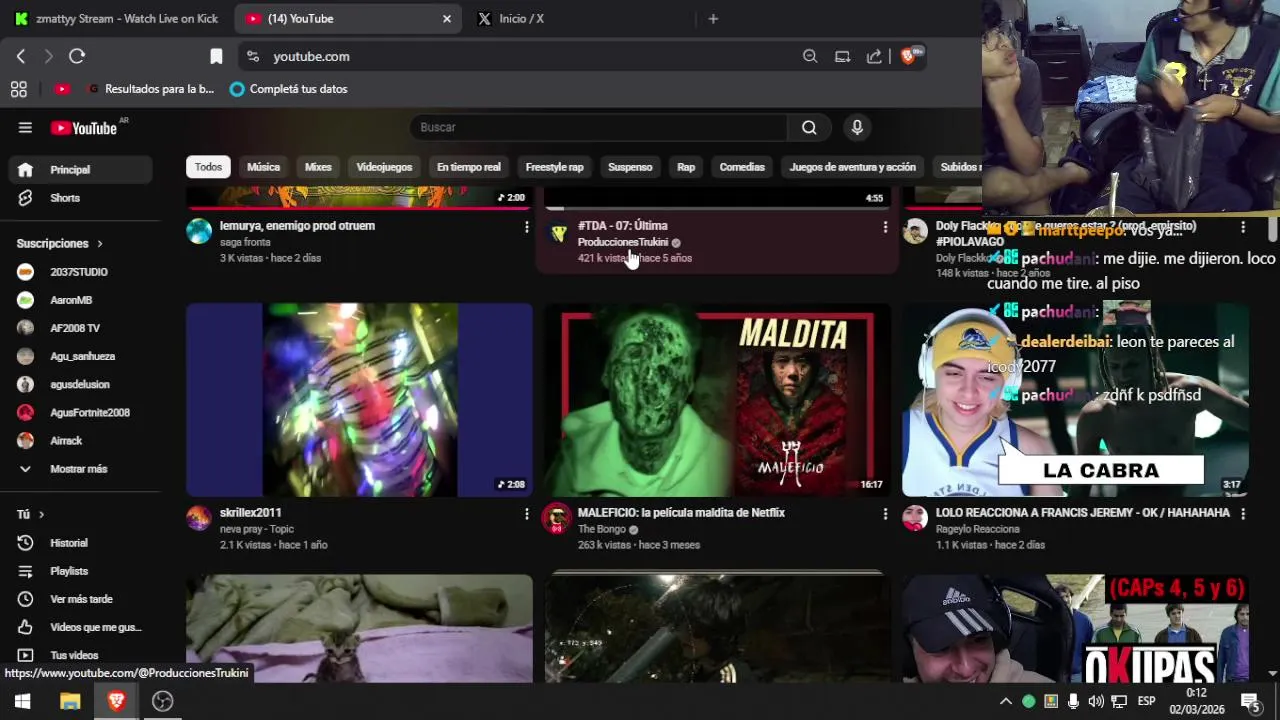Select the Comedias filter chip
Viewport: 1280px width, 720px height.
pyautogui.click(x=742, y=167)
